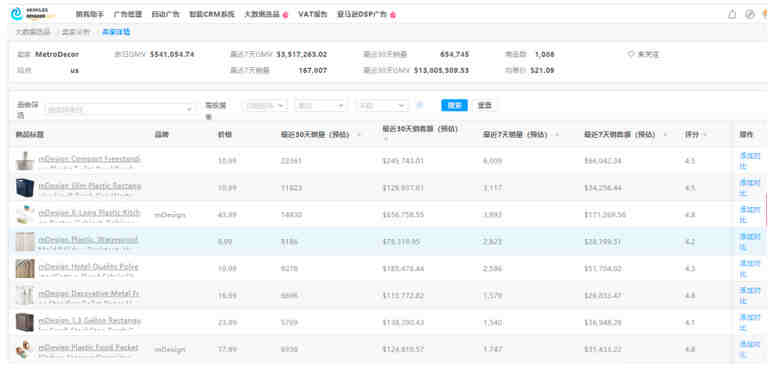Click mDesign brand cell in Food Packet row
The height and width of the screenshot is (388, 782).
point(170,350)
